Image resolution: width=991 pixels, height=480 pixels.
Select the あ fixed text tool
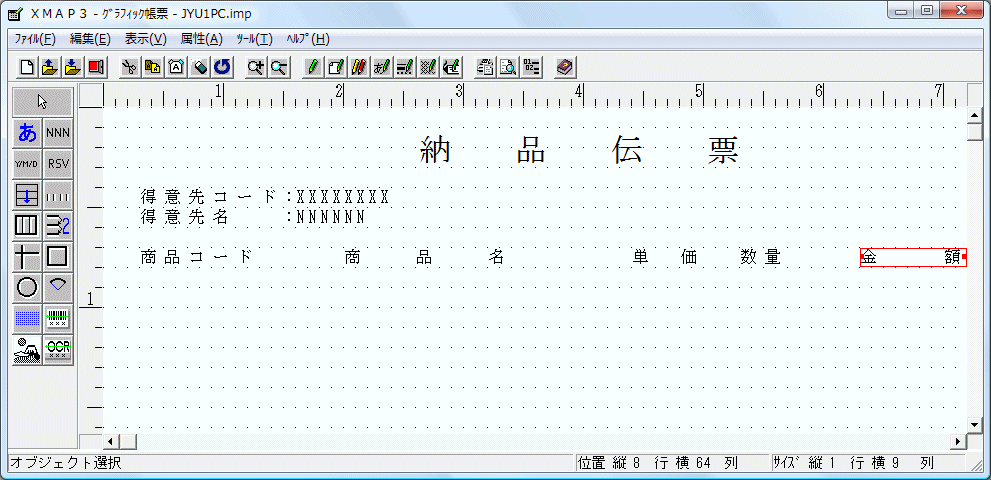coord(28,133)
